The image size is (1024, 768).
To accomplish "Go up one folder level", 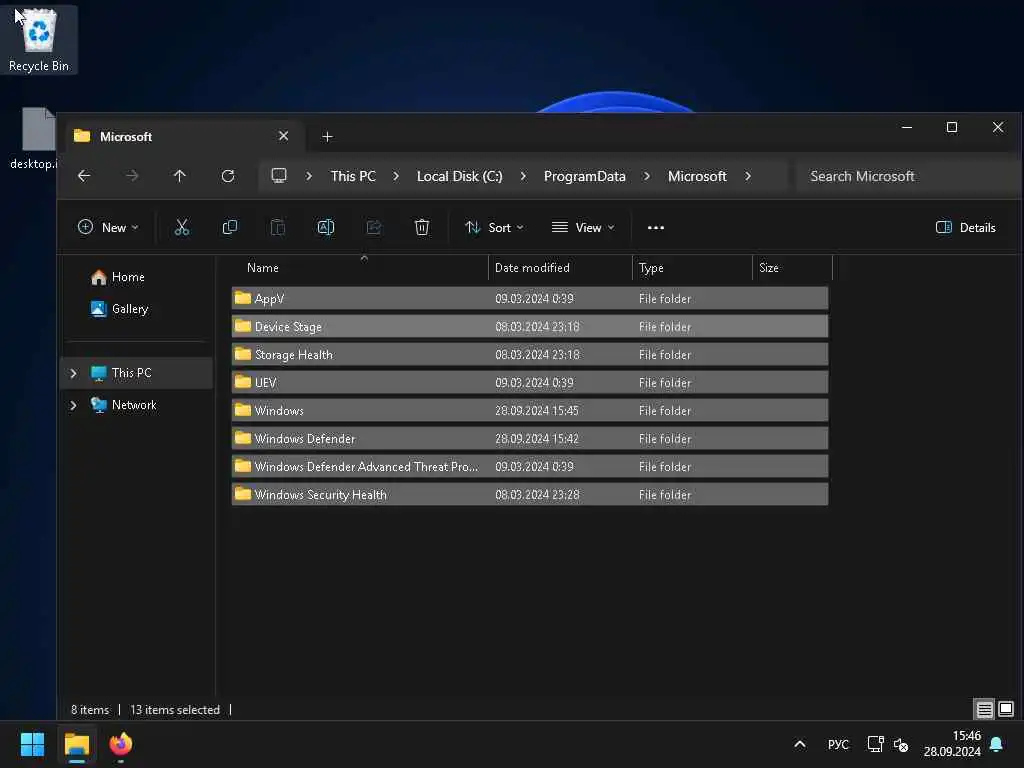I will tap(180, 176).
